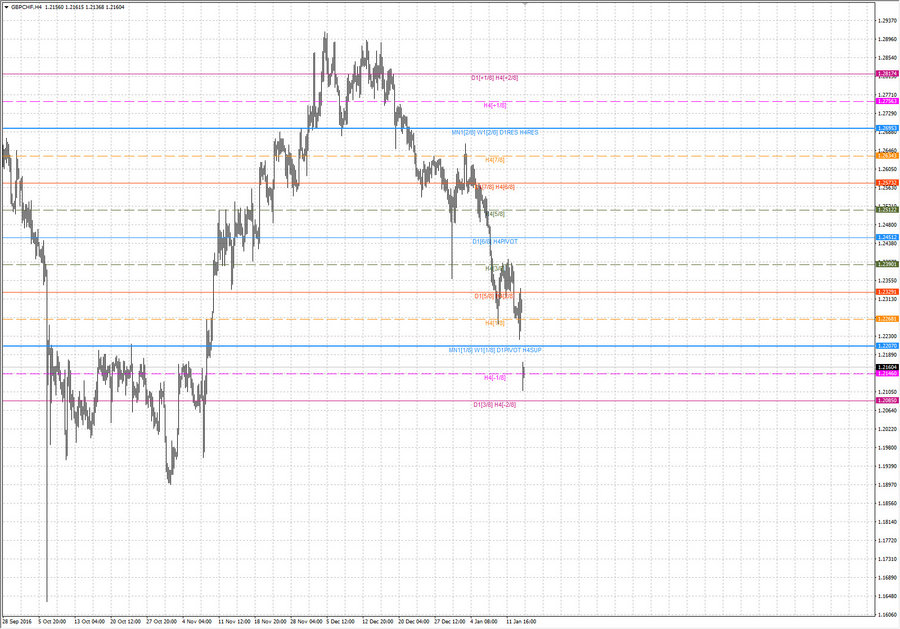The height and width of the screenshot is (629, 900).
Task: Click the small triangle before the GBPCHF,H4 title
Action: (x=6, y=7)
